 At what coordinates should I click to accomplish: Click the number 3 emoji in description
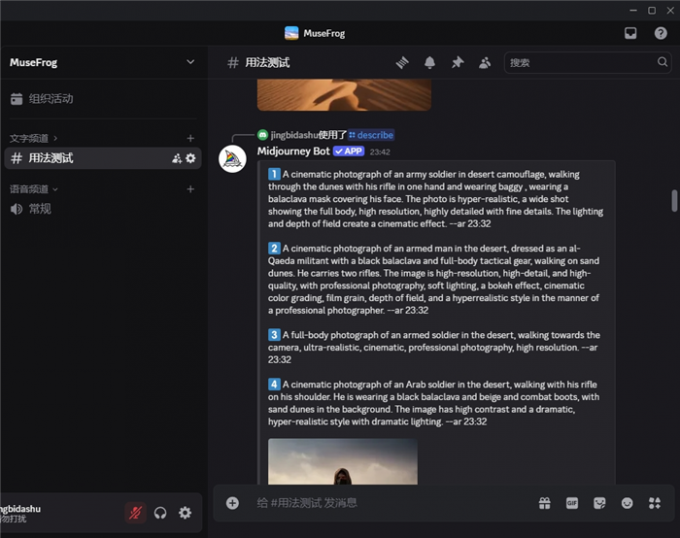pos(274,335)
